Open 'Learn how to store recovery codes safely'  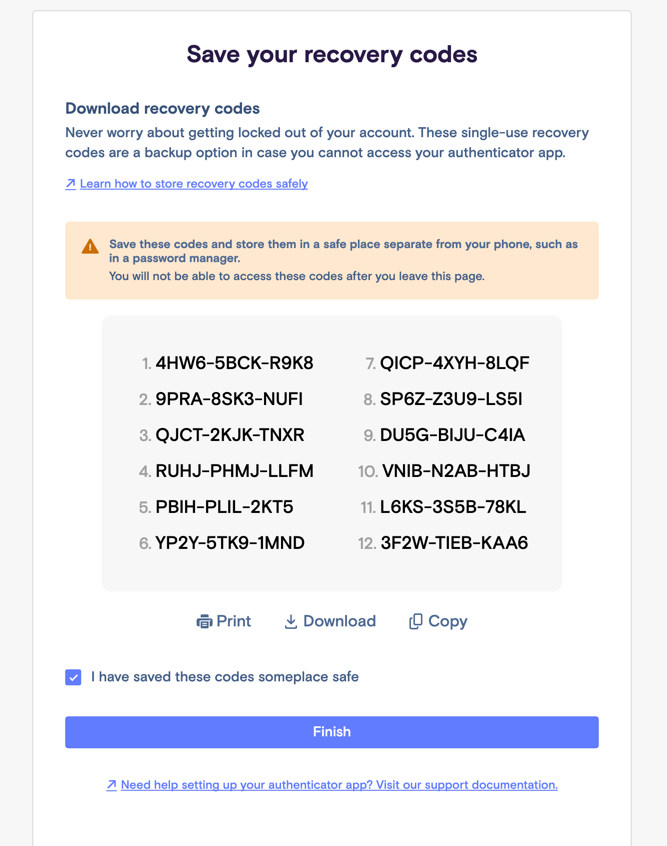(x=194, y=184)
